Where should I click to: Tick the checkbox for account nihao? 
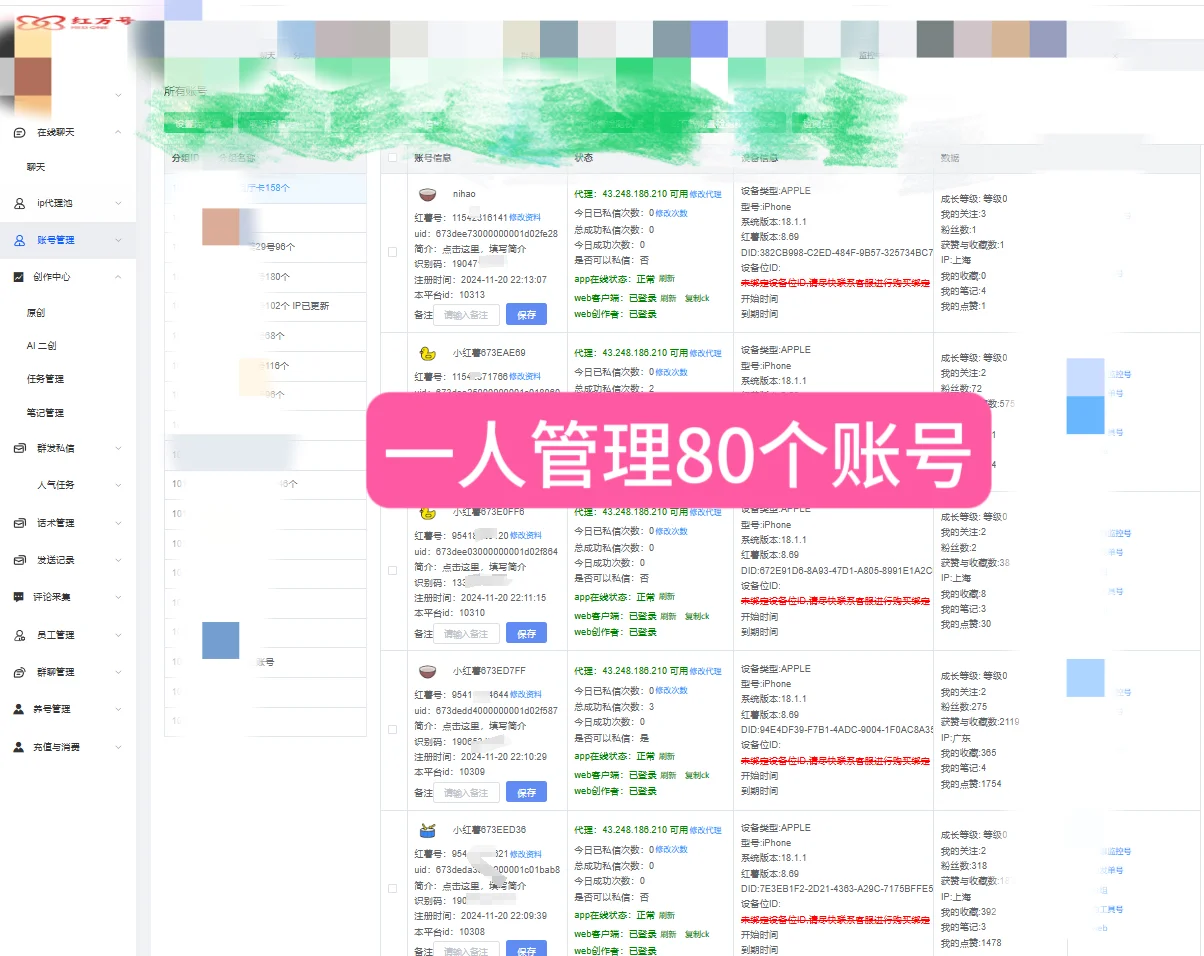click(x=392, y=252)
